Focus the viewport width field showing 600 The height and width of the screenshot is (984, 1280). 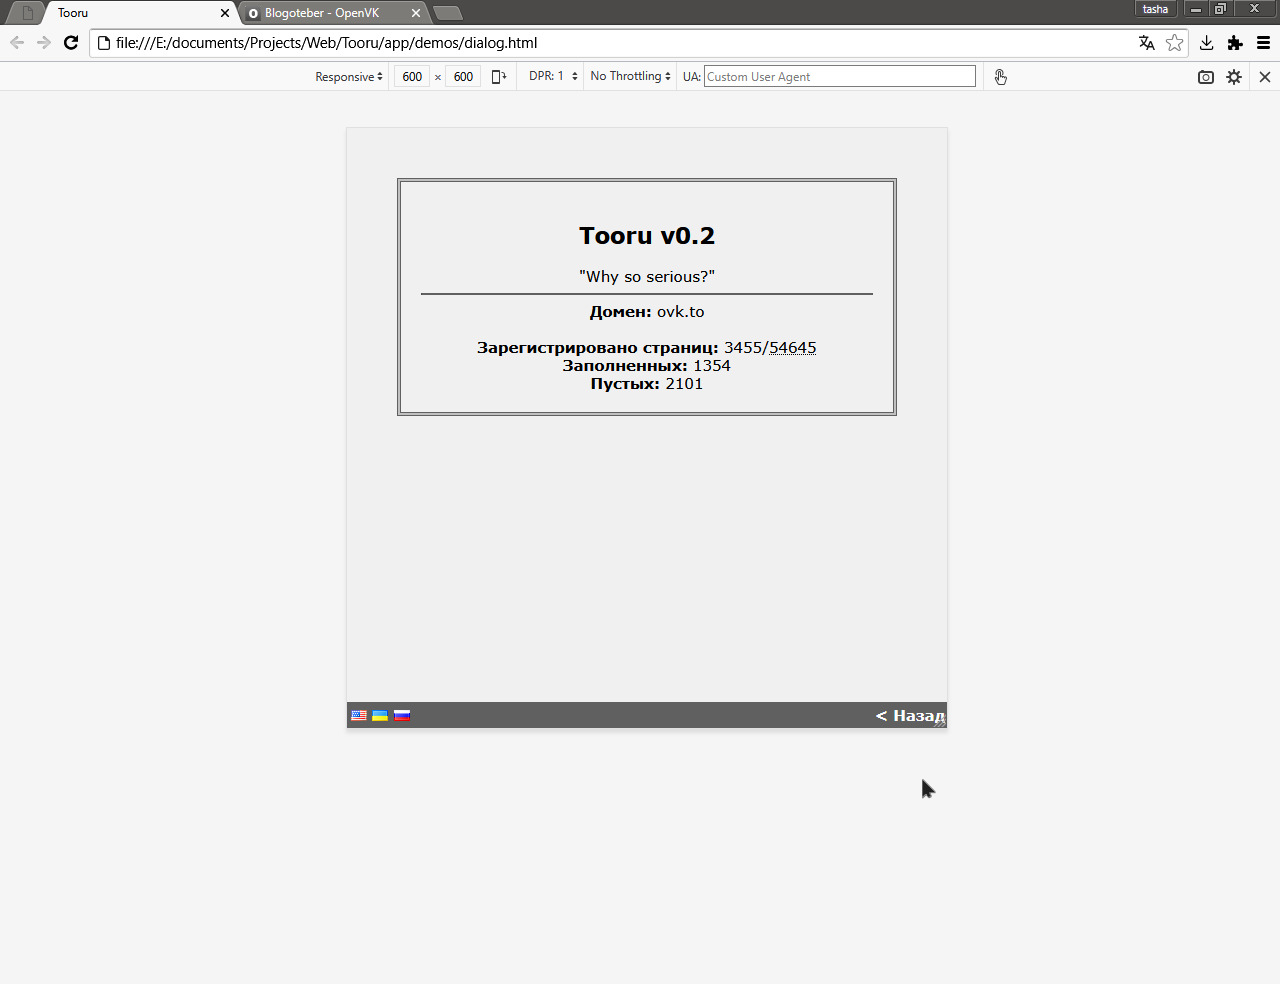pyautogui.click(x=412, y=77)
